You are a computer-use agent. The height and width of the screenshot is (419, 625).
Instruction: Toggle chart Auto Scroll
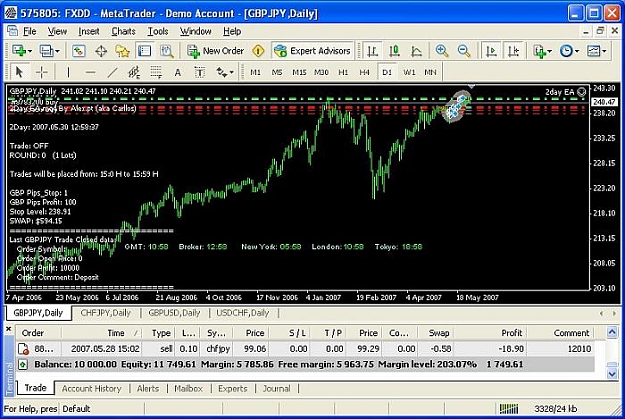coord(491,51)
